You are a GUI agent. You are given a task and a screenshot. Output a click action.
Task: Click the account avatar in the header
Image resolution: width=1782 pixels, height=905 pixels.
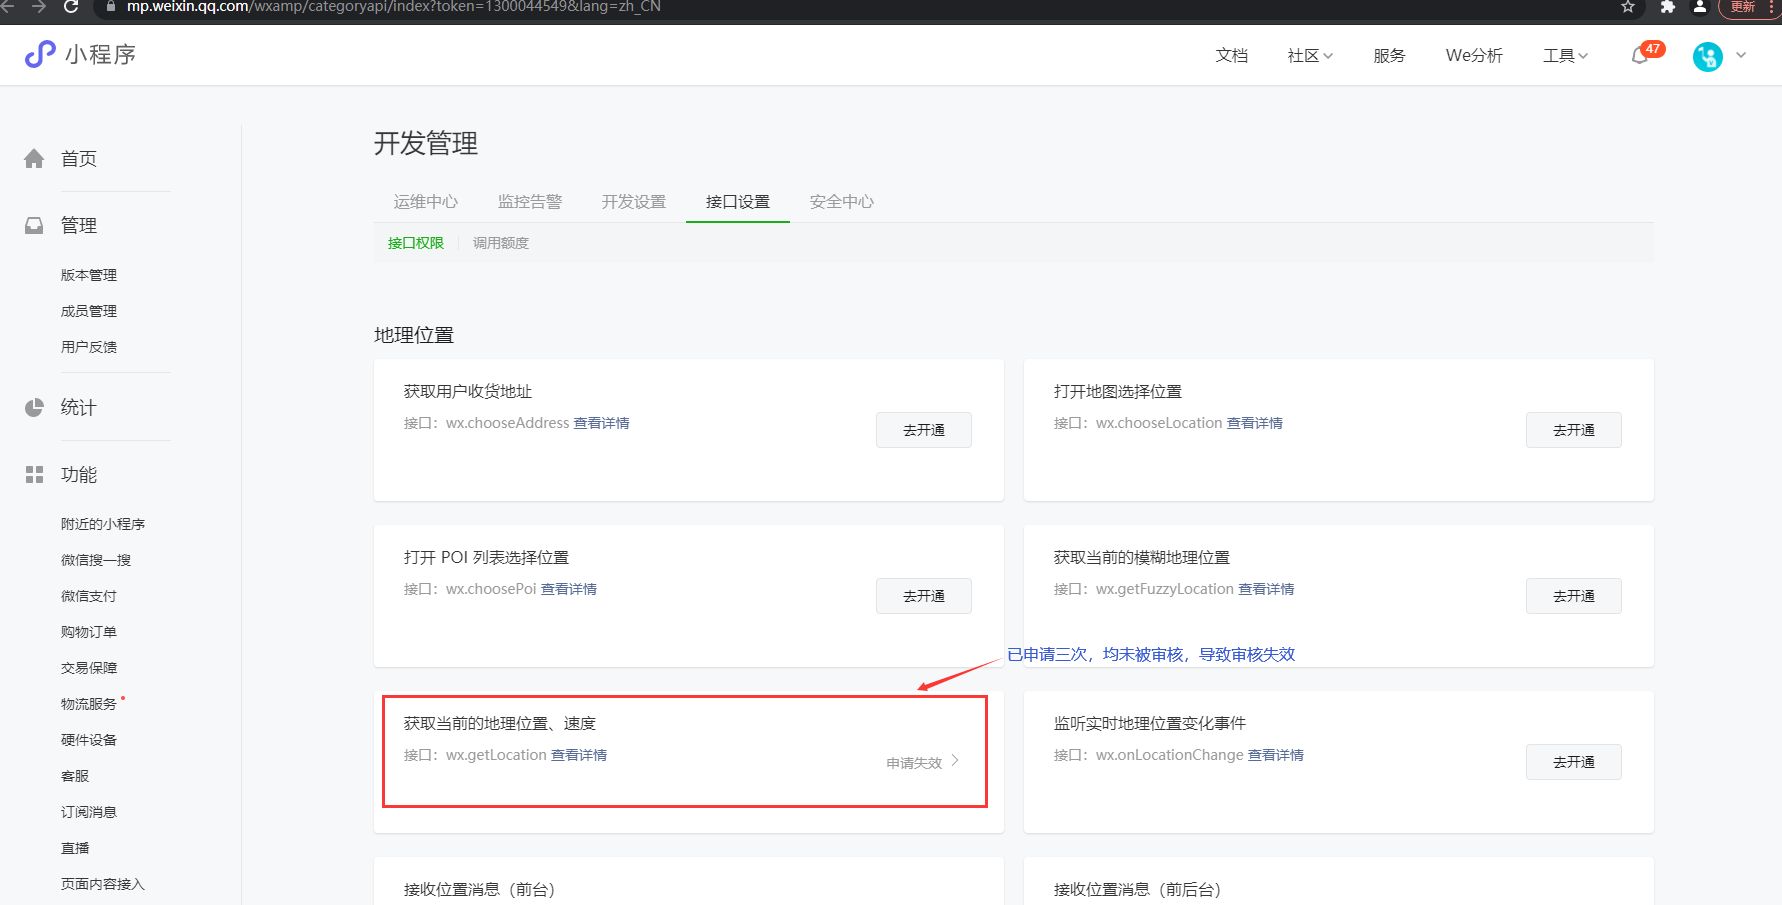(x=1708, y=56)
